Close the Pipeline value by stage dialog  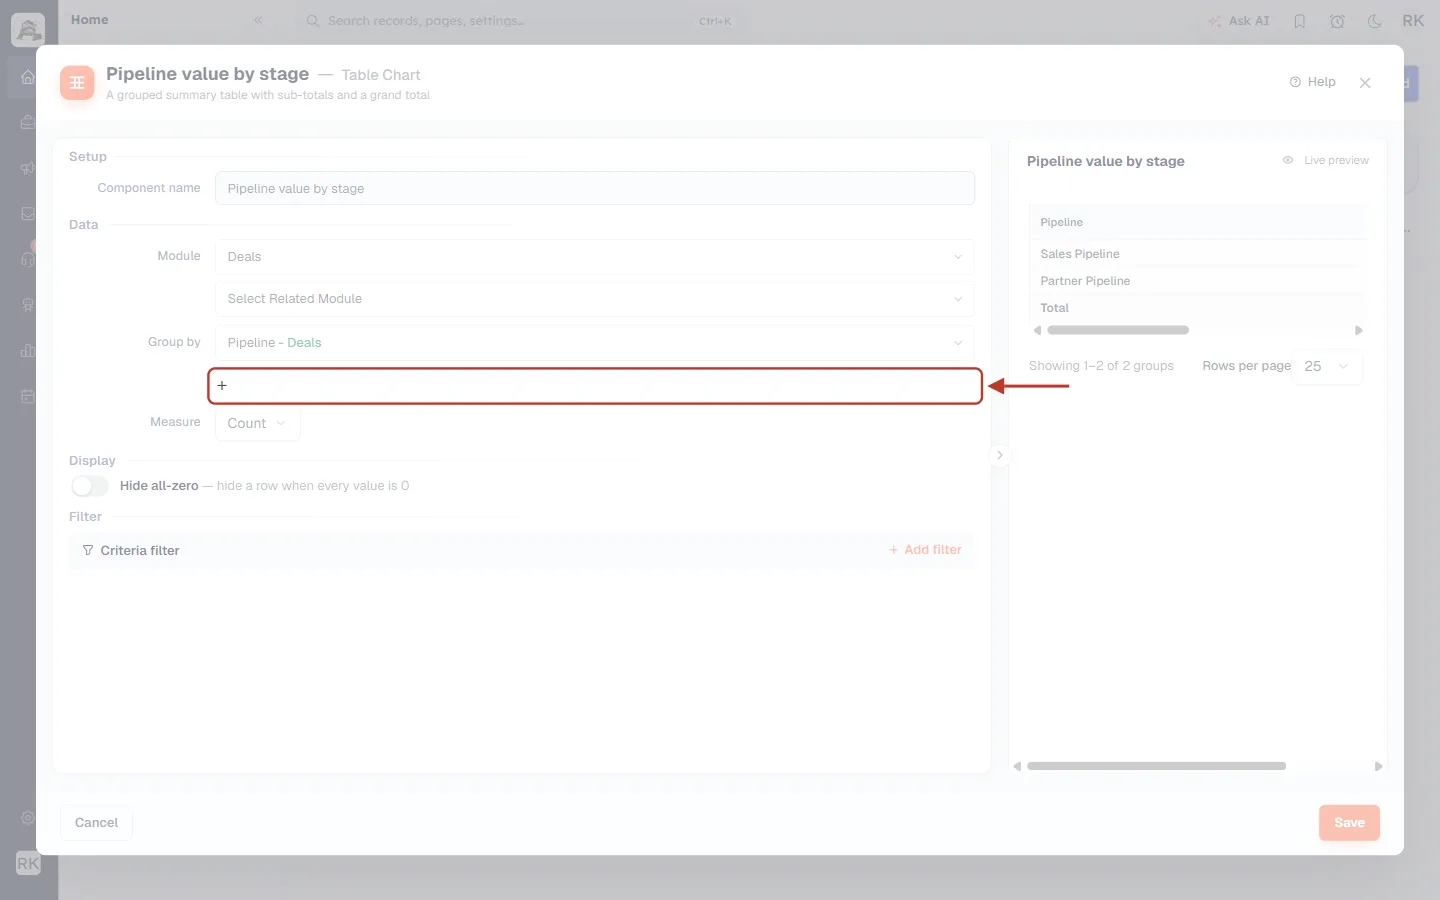tap(1365, 83)
